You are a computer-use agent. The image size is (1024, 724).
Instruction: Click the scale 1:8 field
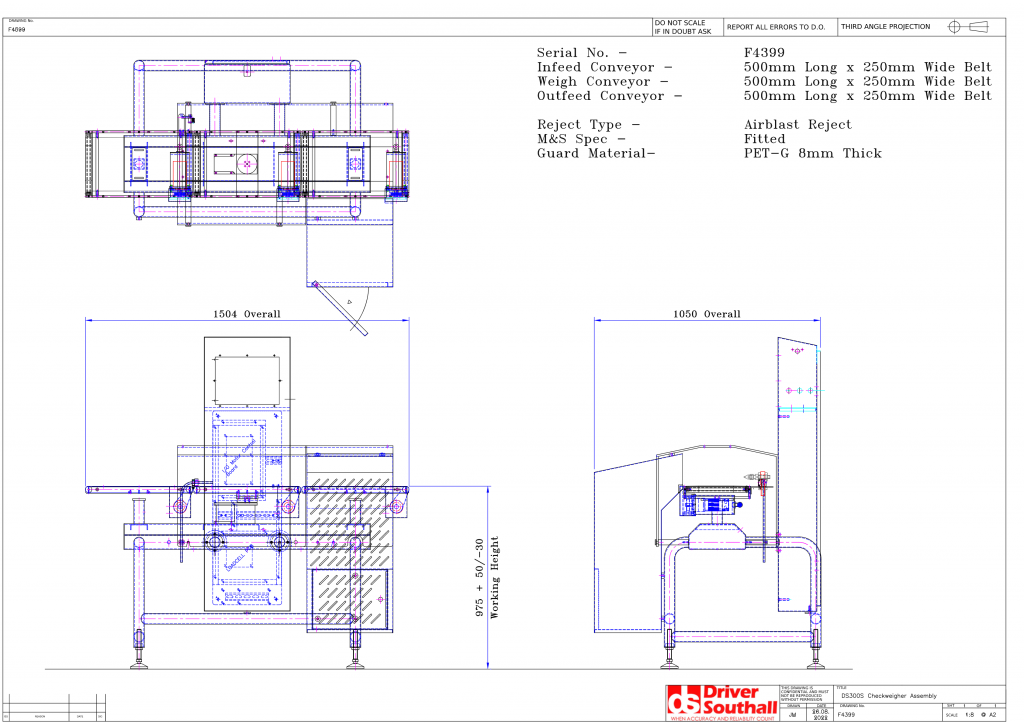point(968,714)
